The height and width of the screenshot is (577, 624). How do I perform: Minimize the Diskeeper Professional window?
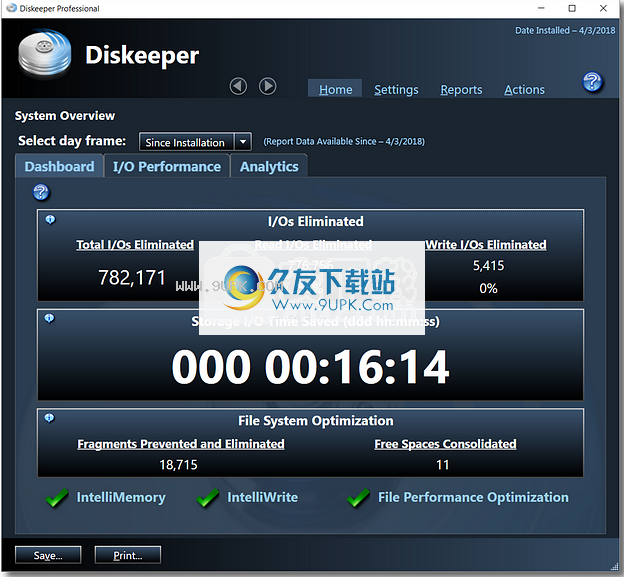pyautogui.click(x=541, y=8)
